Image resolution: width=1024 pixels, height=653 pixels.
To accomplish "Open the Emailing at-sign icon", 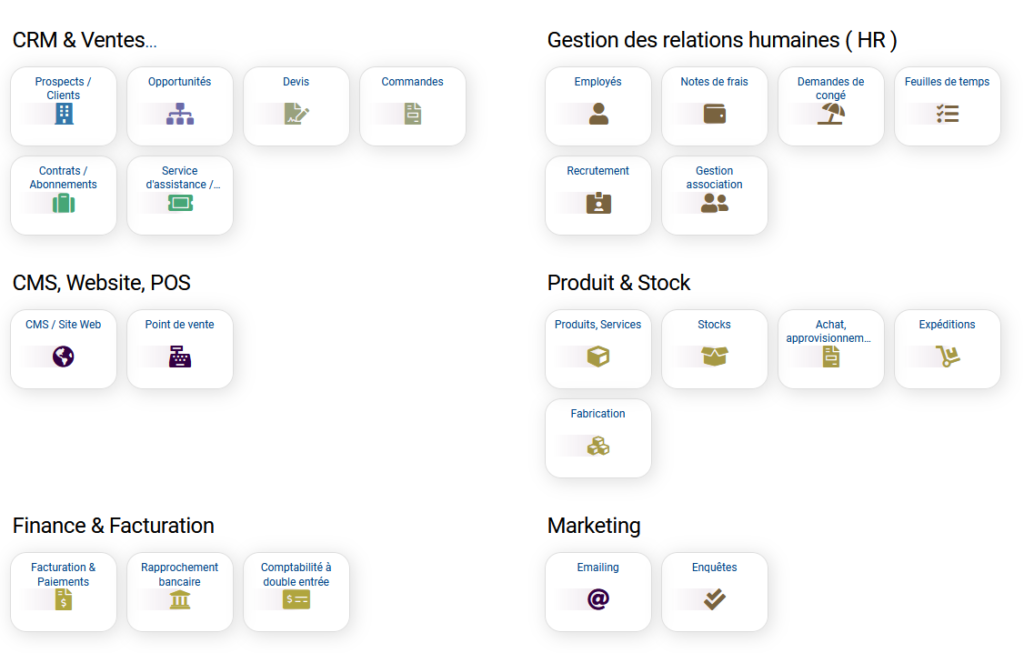I will pyautogui.click(x=598, y=599).
